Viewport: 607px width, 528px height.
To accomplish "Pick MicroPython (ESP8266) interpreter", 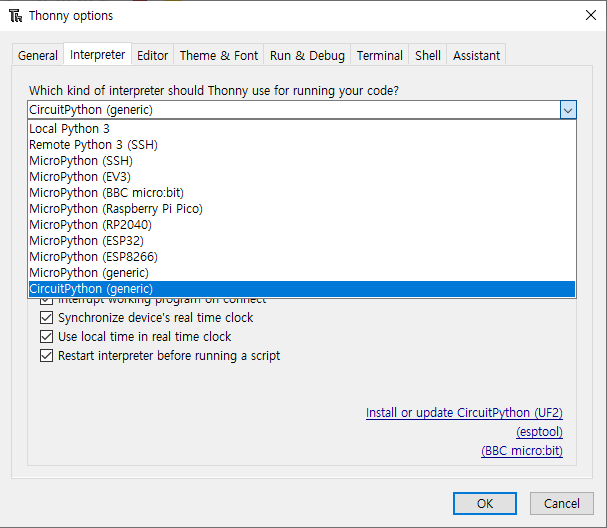I will pos(302,257).
